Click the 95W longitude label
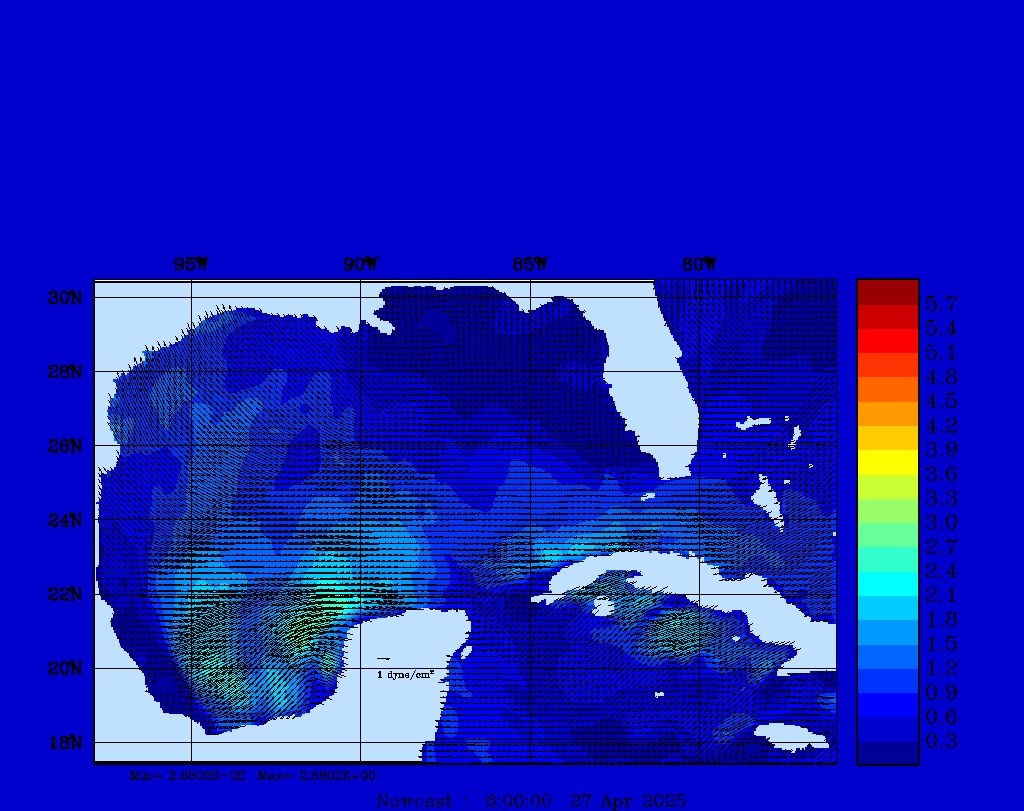Image resolution: width=1024 pixels, height=811 pixels. 191,265
